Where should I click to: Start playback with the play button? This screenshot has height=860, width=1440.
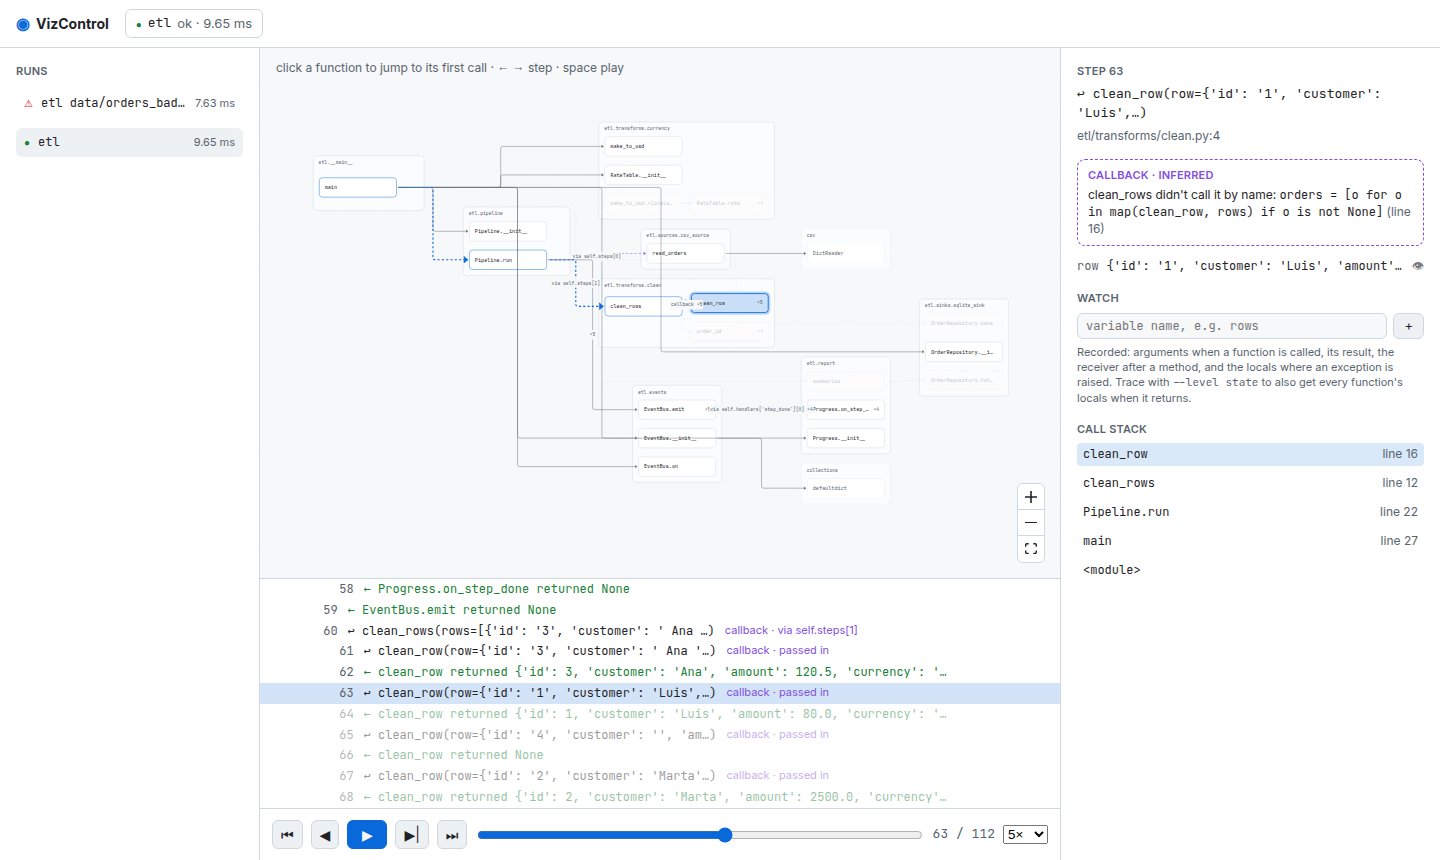[367, 834]
